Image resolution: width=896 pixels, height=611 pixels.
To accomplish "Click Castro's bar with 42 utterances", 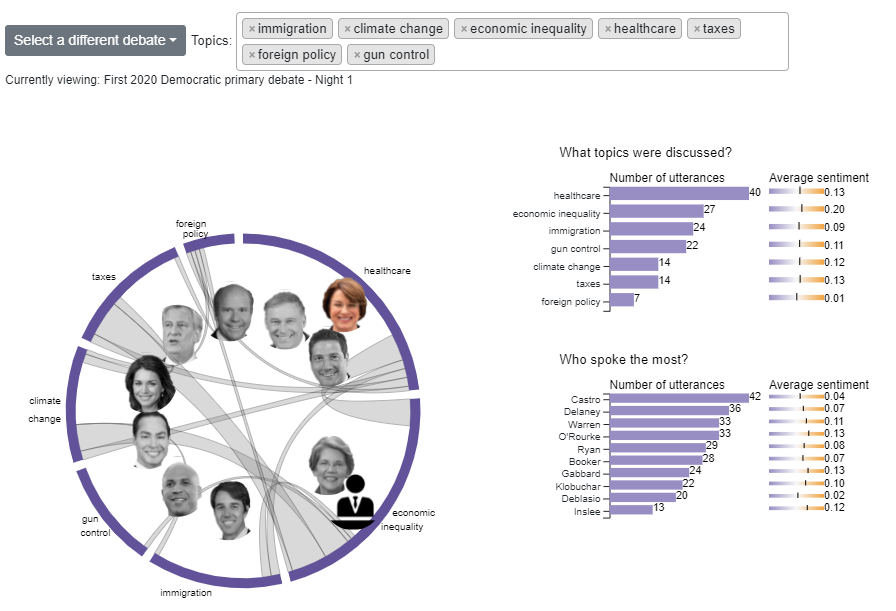I will coord(679,398).
